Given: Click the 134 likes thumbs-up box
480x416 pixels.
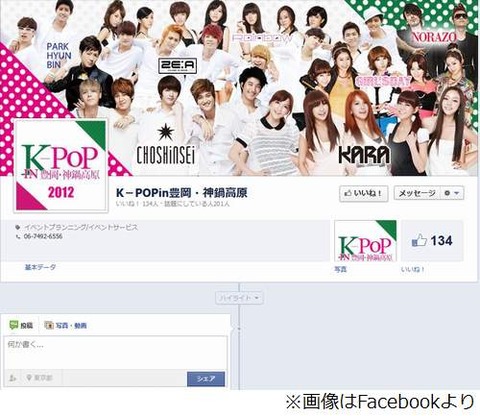Looking at the screenshot, I should point(432,240).
